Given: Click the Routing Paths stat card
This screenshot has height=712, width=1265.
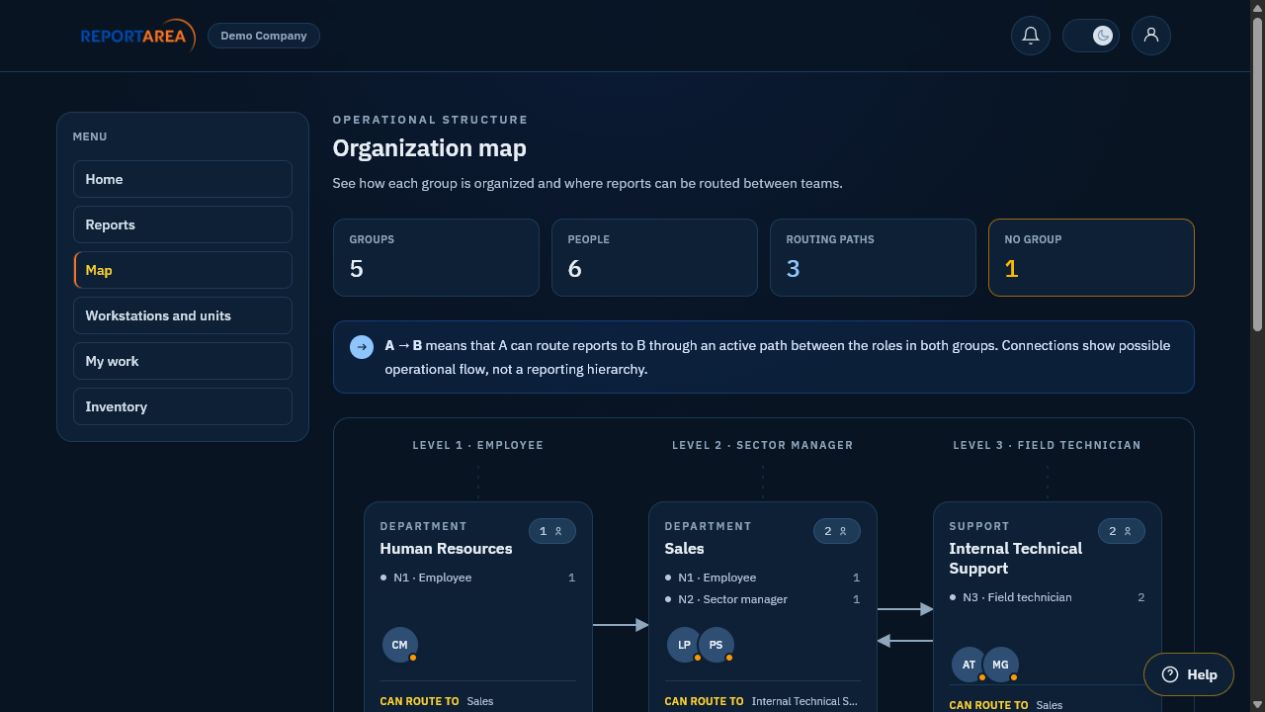Looking at the screenshot, I should (x=873, y=258).
